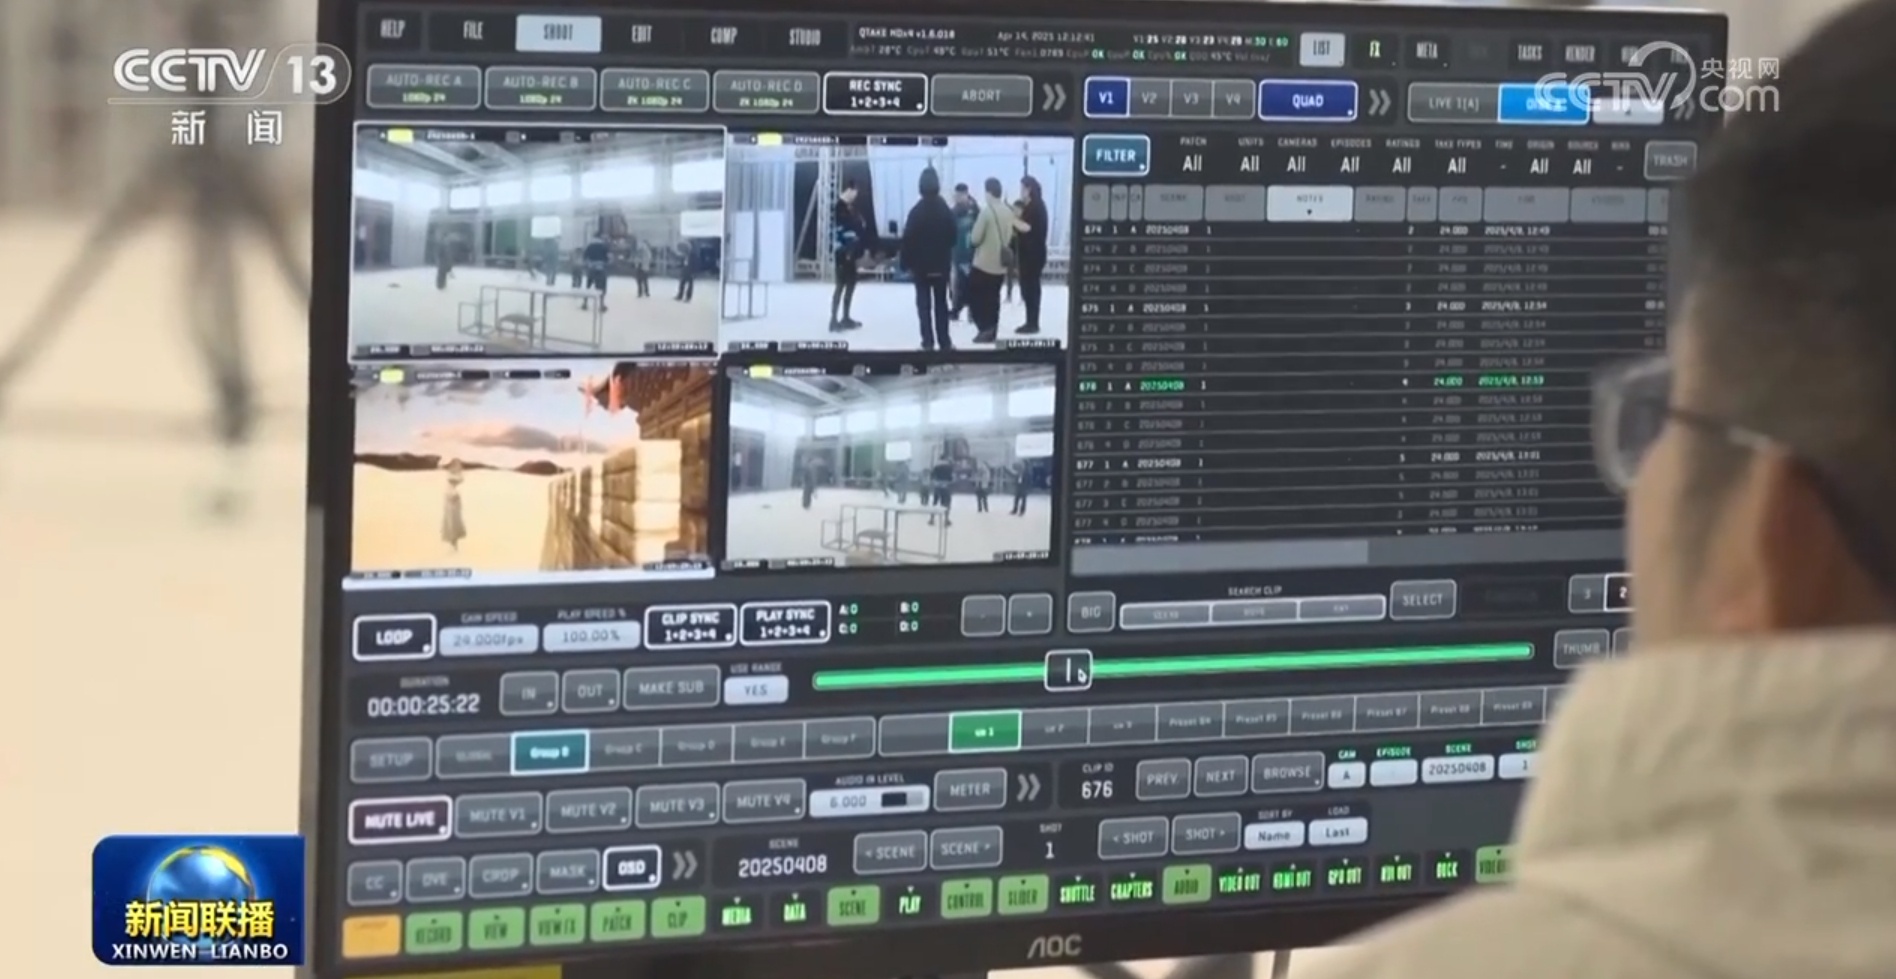Screen dimensions: 1896x979
Task: Select the V1 view button
Action: (1106, 98)
